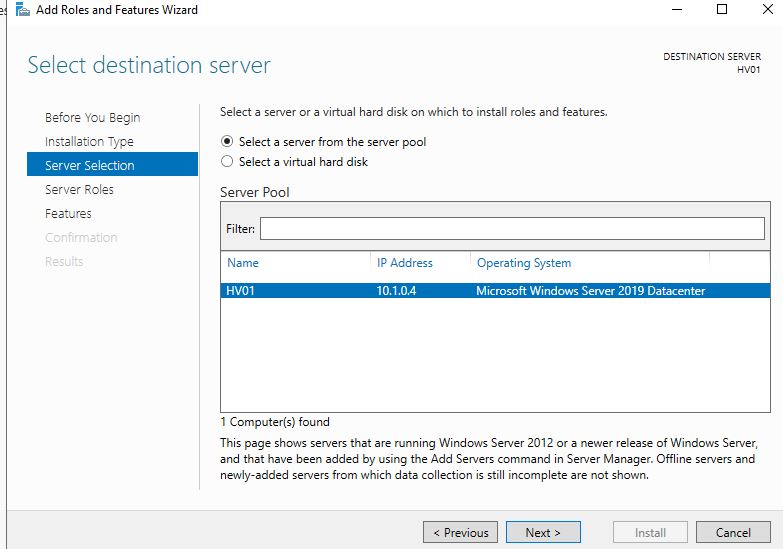Sort by the Name column header

pos(243,263)
